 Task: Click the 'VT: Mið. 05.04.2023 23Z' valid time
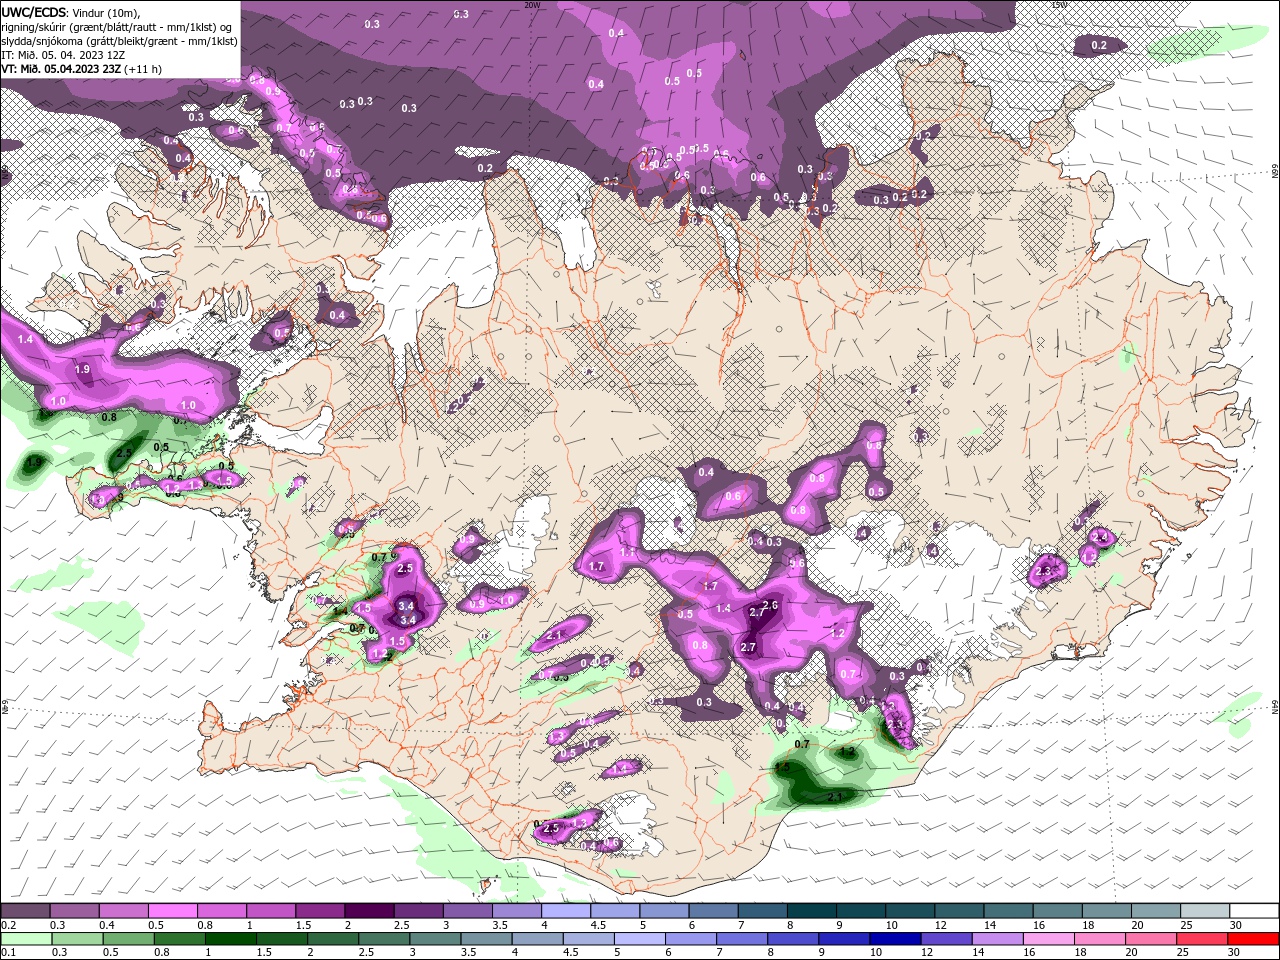tap(59, 69)
